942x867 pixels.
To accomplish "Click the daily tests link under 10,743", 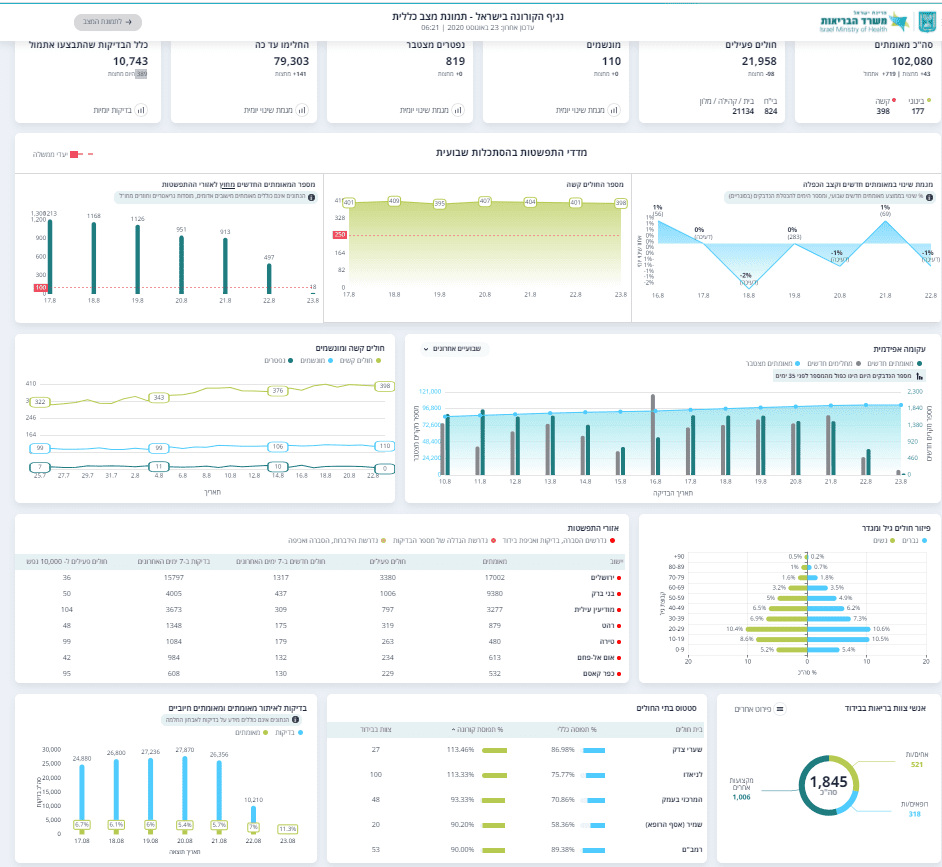I will click(112, 111).
